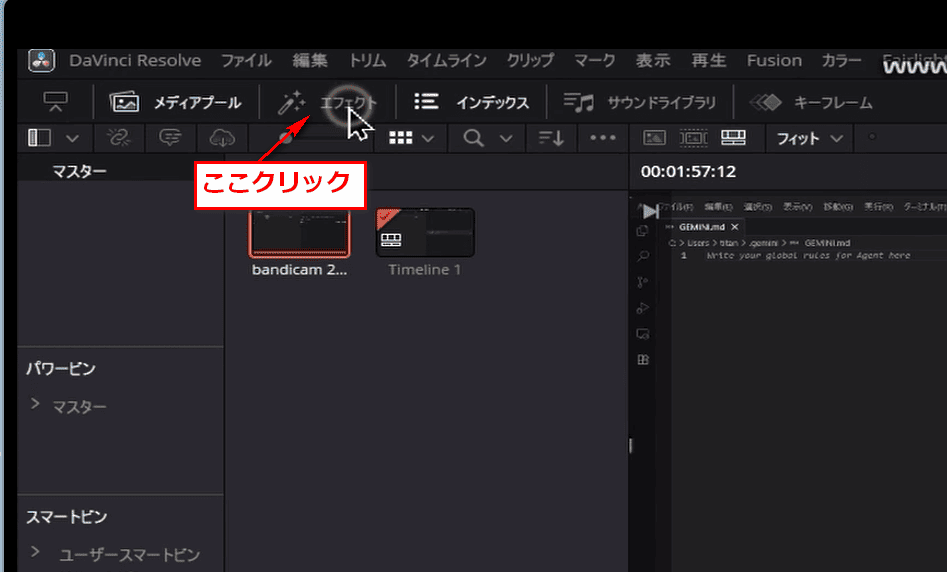The width and height of the screenshot is (947, 572).
Task: Open the thumbnail grid view dropdown
Action: [410, 138]
